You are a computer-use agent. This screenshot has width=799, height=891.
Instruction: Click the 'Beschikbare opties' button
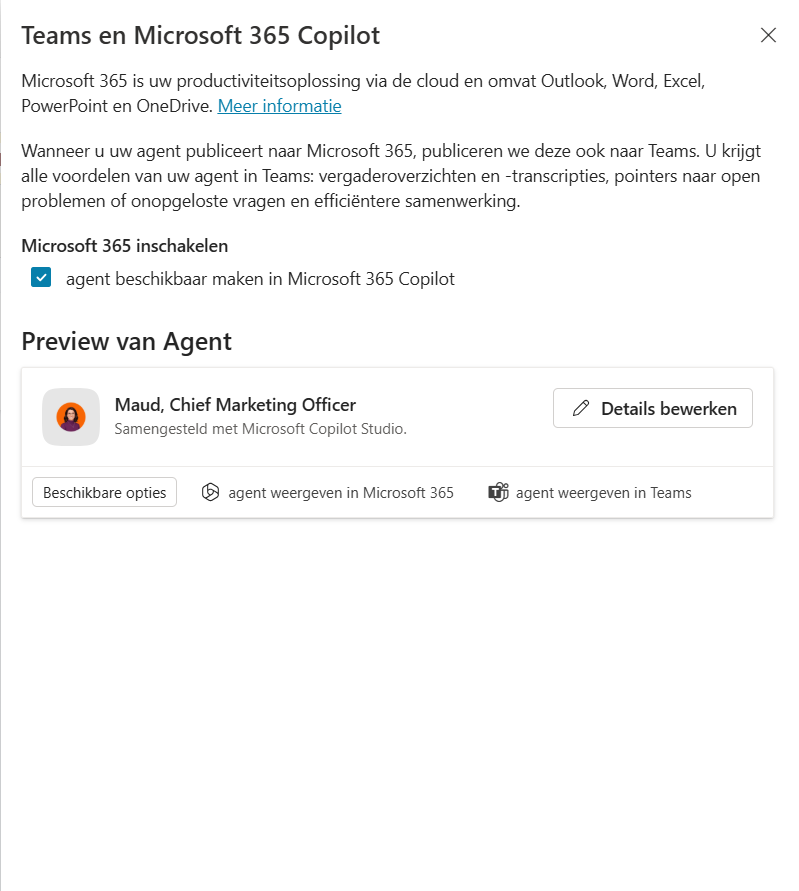pos(104,492)
